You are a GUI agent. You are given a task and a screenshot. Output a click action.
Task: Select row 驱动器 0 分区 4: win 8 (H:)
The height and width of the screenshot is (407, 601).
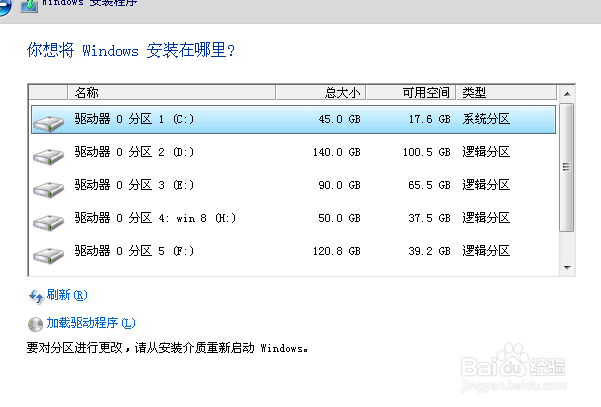pos(293,218)
